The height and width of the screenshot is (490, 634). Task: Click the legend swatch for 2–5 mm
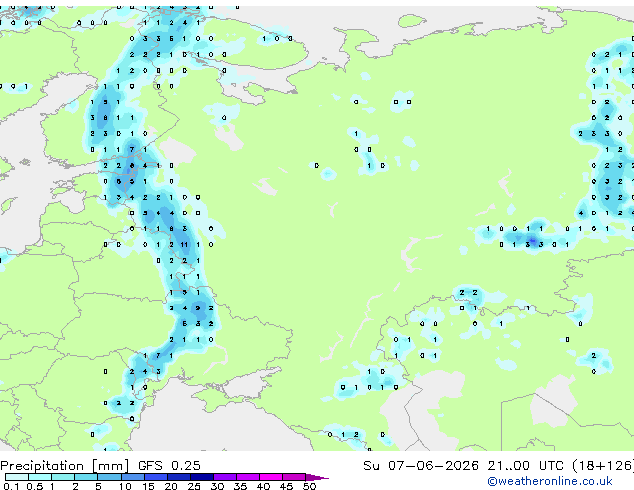coord(86,477)
